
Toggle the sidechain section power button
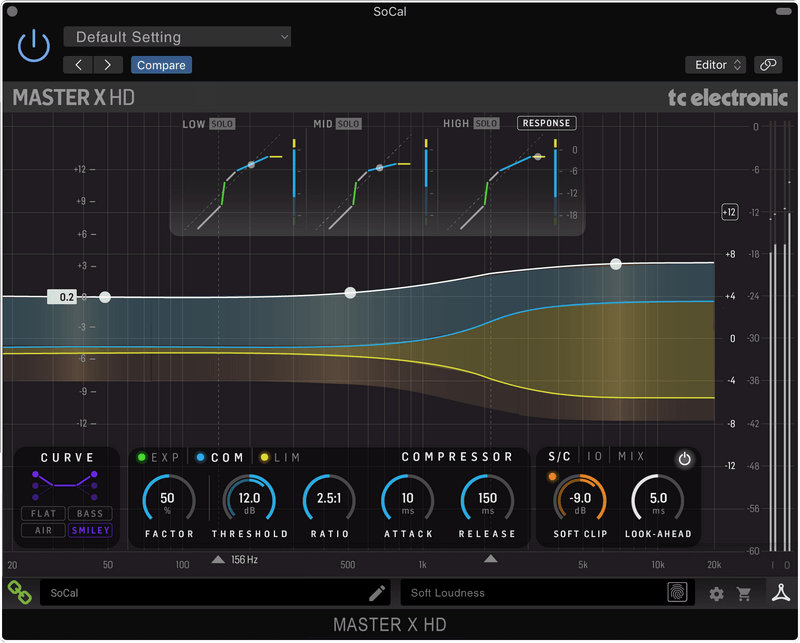coord(685,457)
